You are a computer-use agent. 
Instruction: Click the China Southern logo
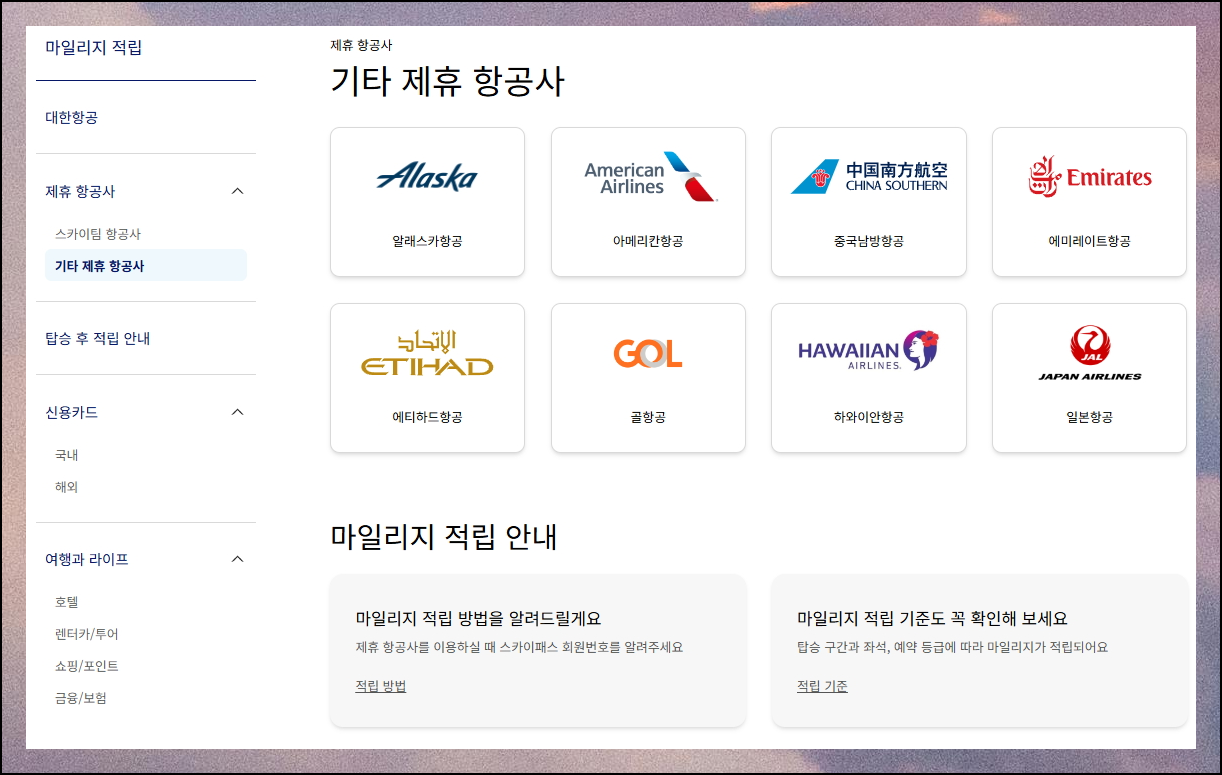click(869, 177)
